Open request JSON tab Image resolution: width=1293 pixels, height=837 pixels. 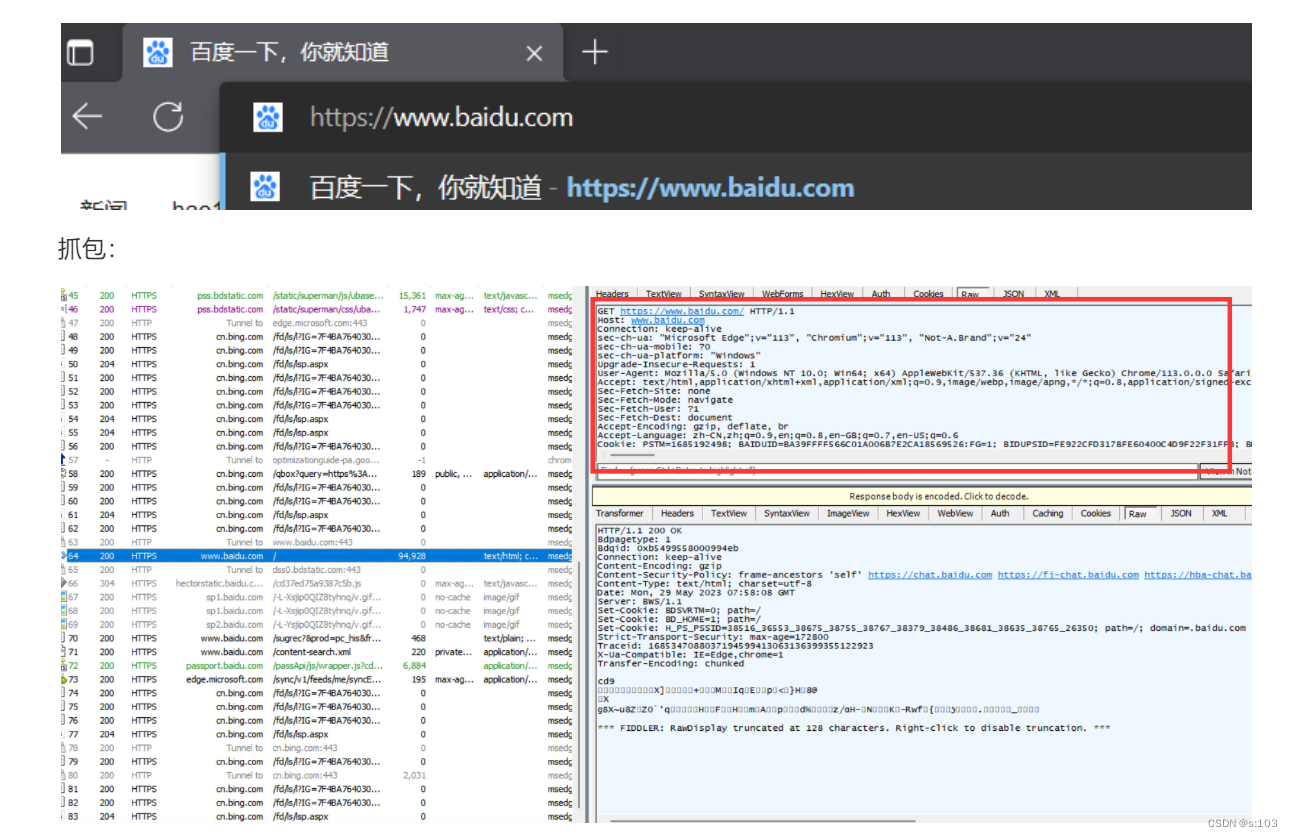coord(1013,294)
